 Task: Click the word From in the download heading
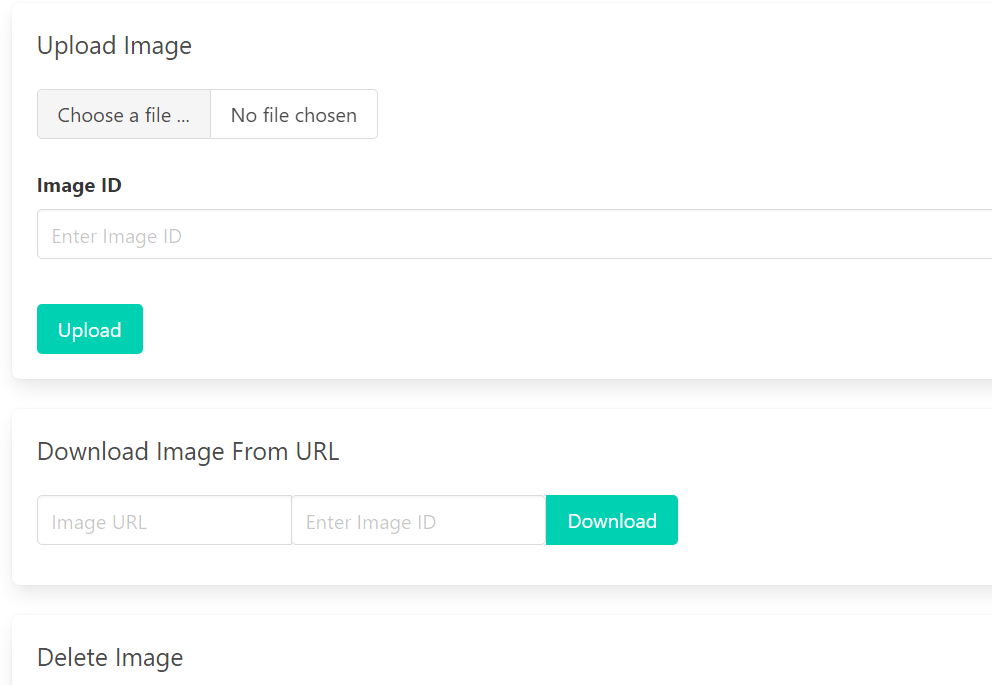[x=260, y=452]
